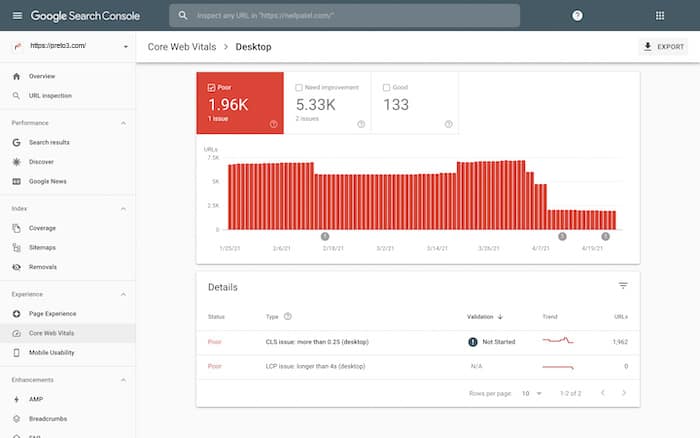
Task: Open the Google apps grid icon
Action: coord(660,16)
